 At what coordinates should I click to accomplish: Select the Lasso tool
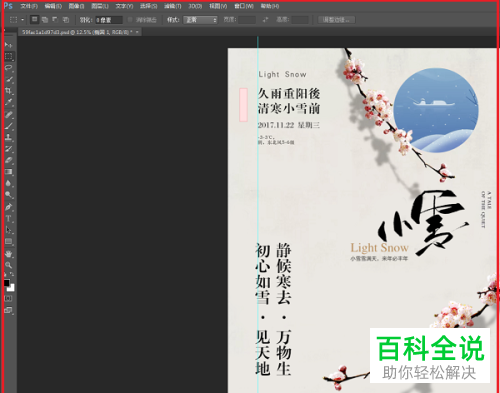[x=9, y=68]
